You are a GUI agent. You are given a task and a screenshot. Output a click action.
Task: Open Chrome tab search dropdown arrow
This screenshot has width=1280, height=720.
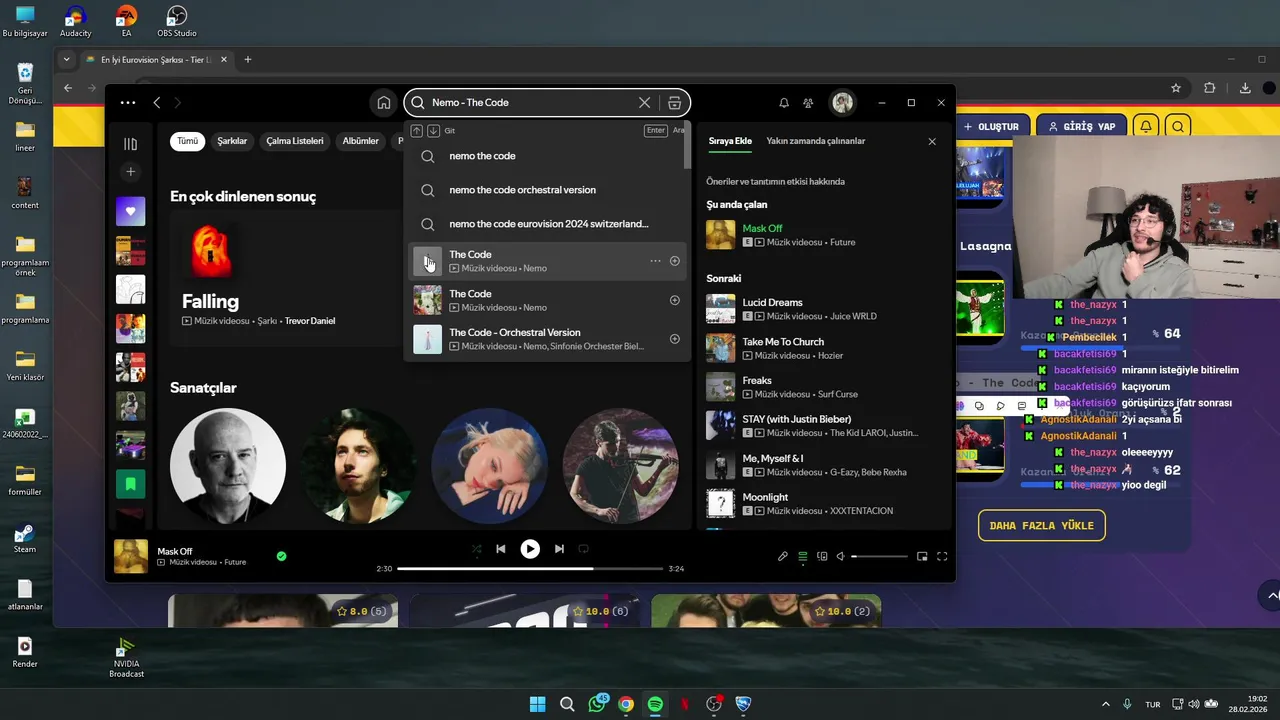click(67, 59)
